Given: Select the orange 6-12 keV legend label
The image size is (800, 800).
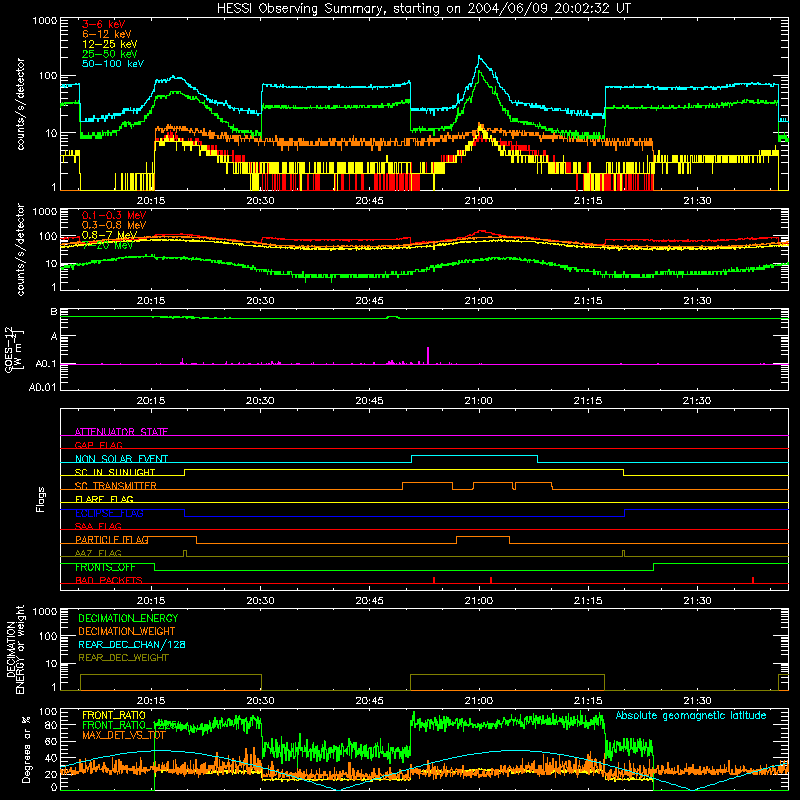Looking at the screenshot, I should 107,34.
